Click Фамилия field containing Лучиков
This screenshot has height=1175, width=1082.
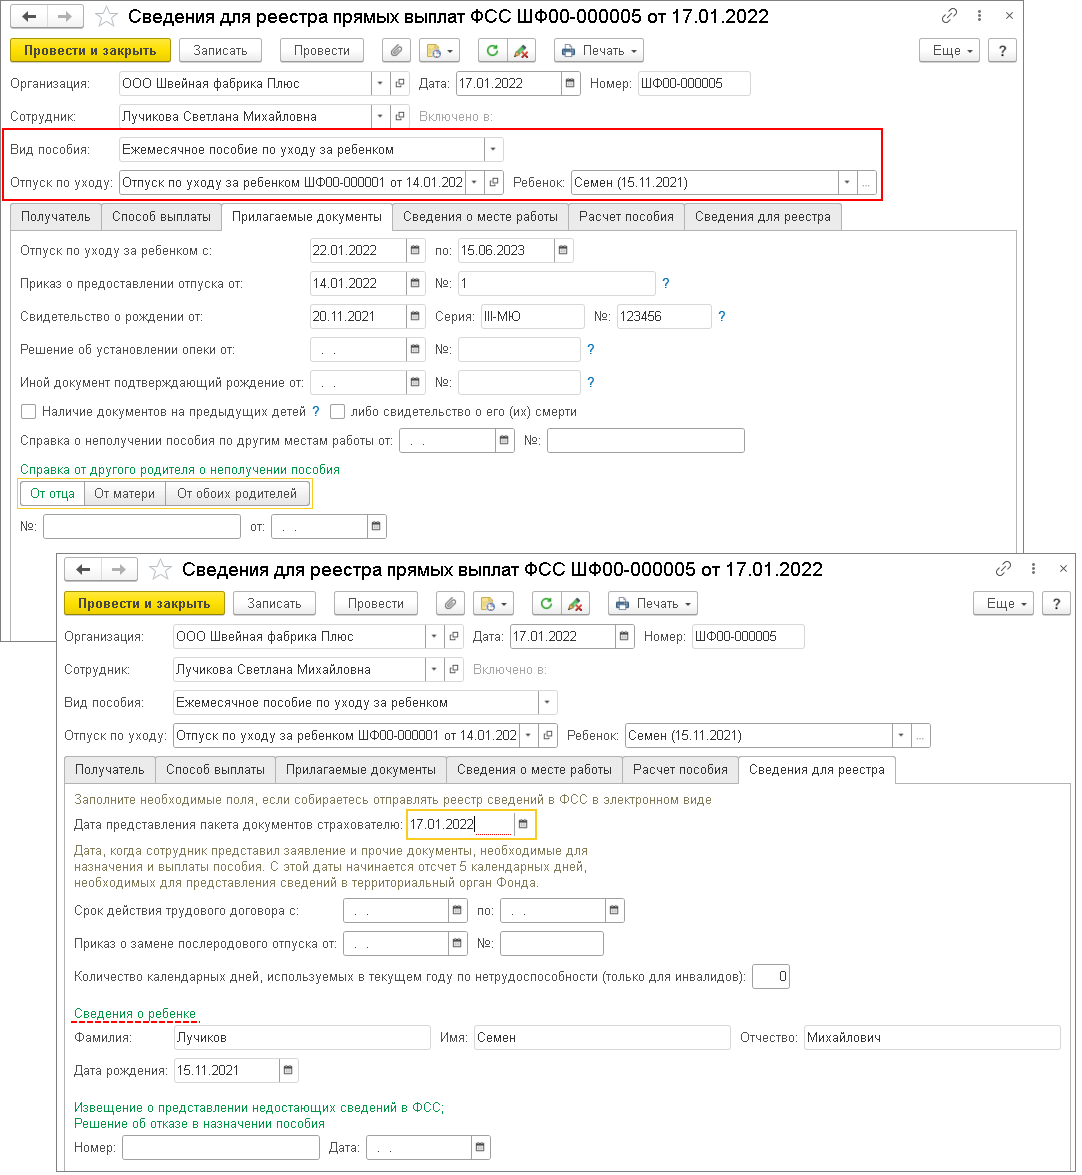coord(302,1037)
